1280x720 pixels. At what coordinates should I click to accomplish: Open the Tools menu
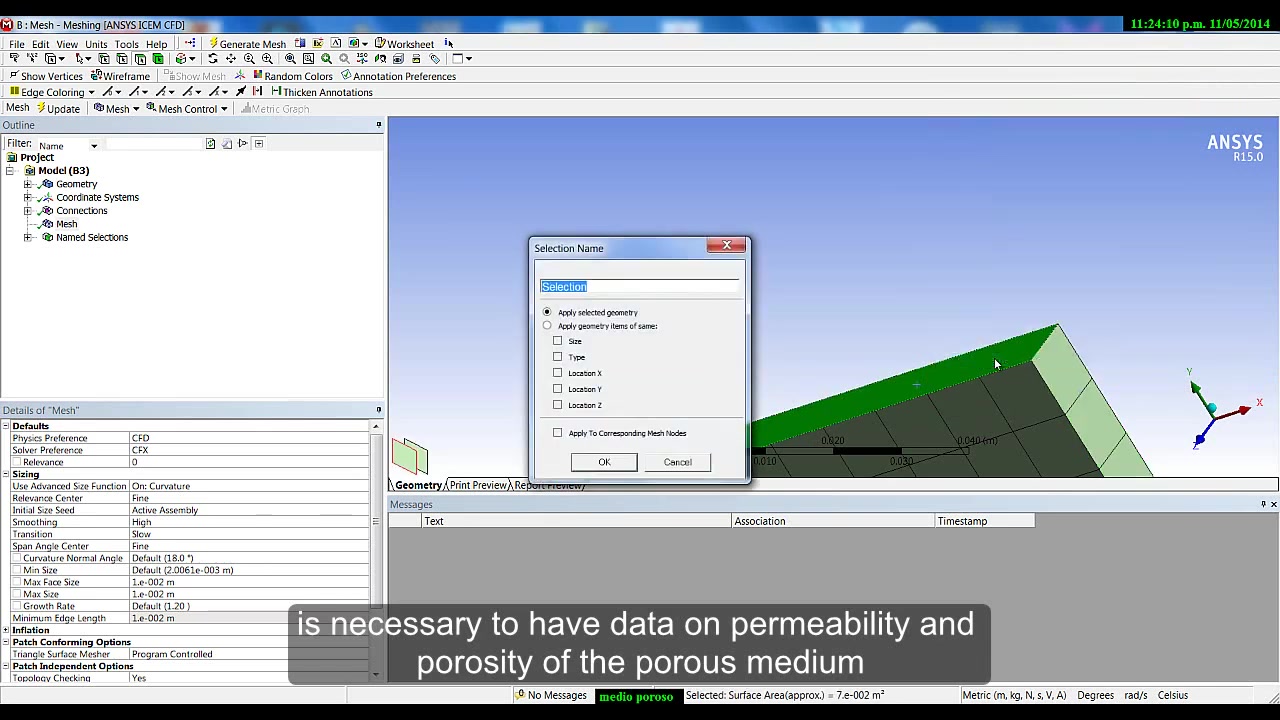point(126,44)
